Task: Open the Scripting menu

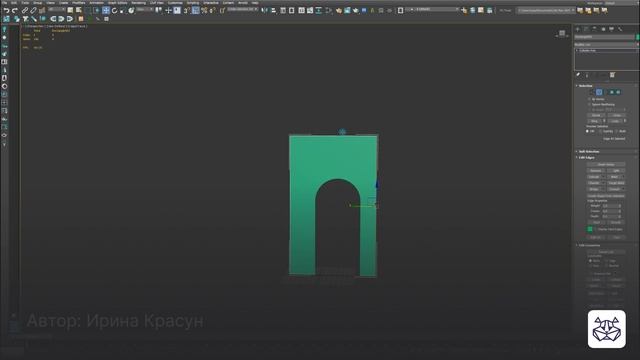Action: pos(193,3)
